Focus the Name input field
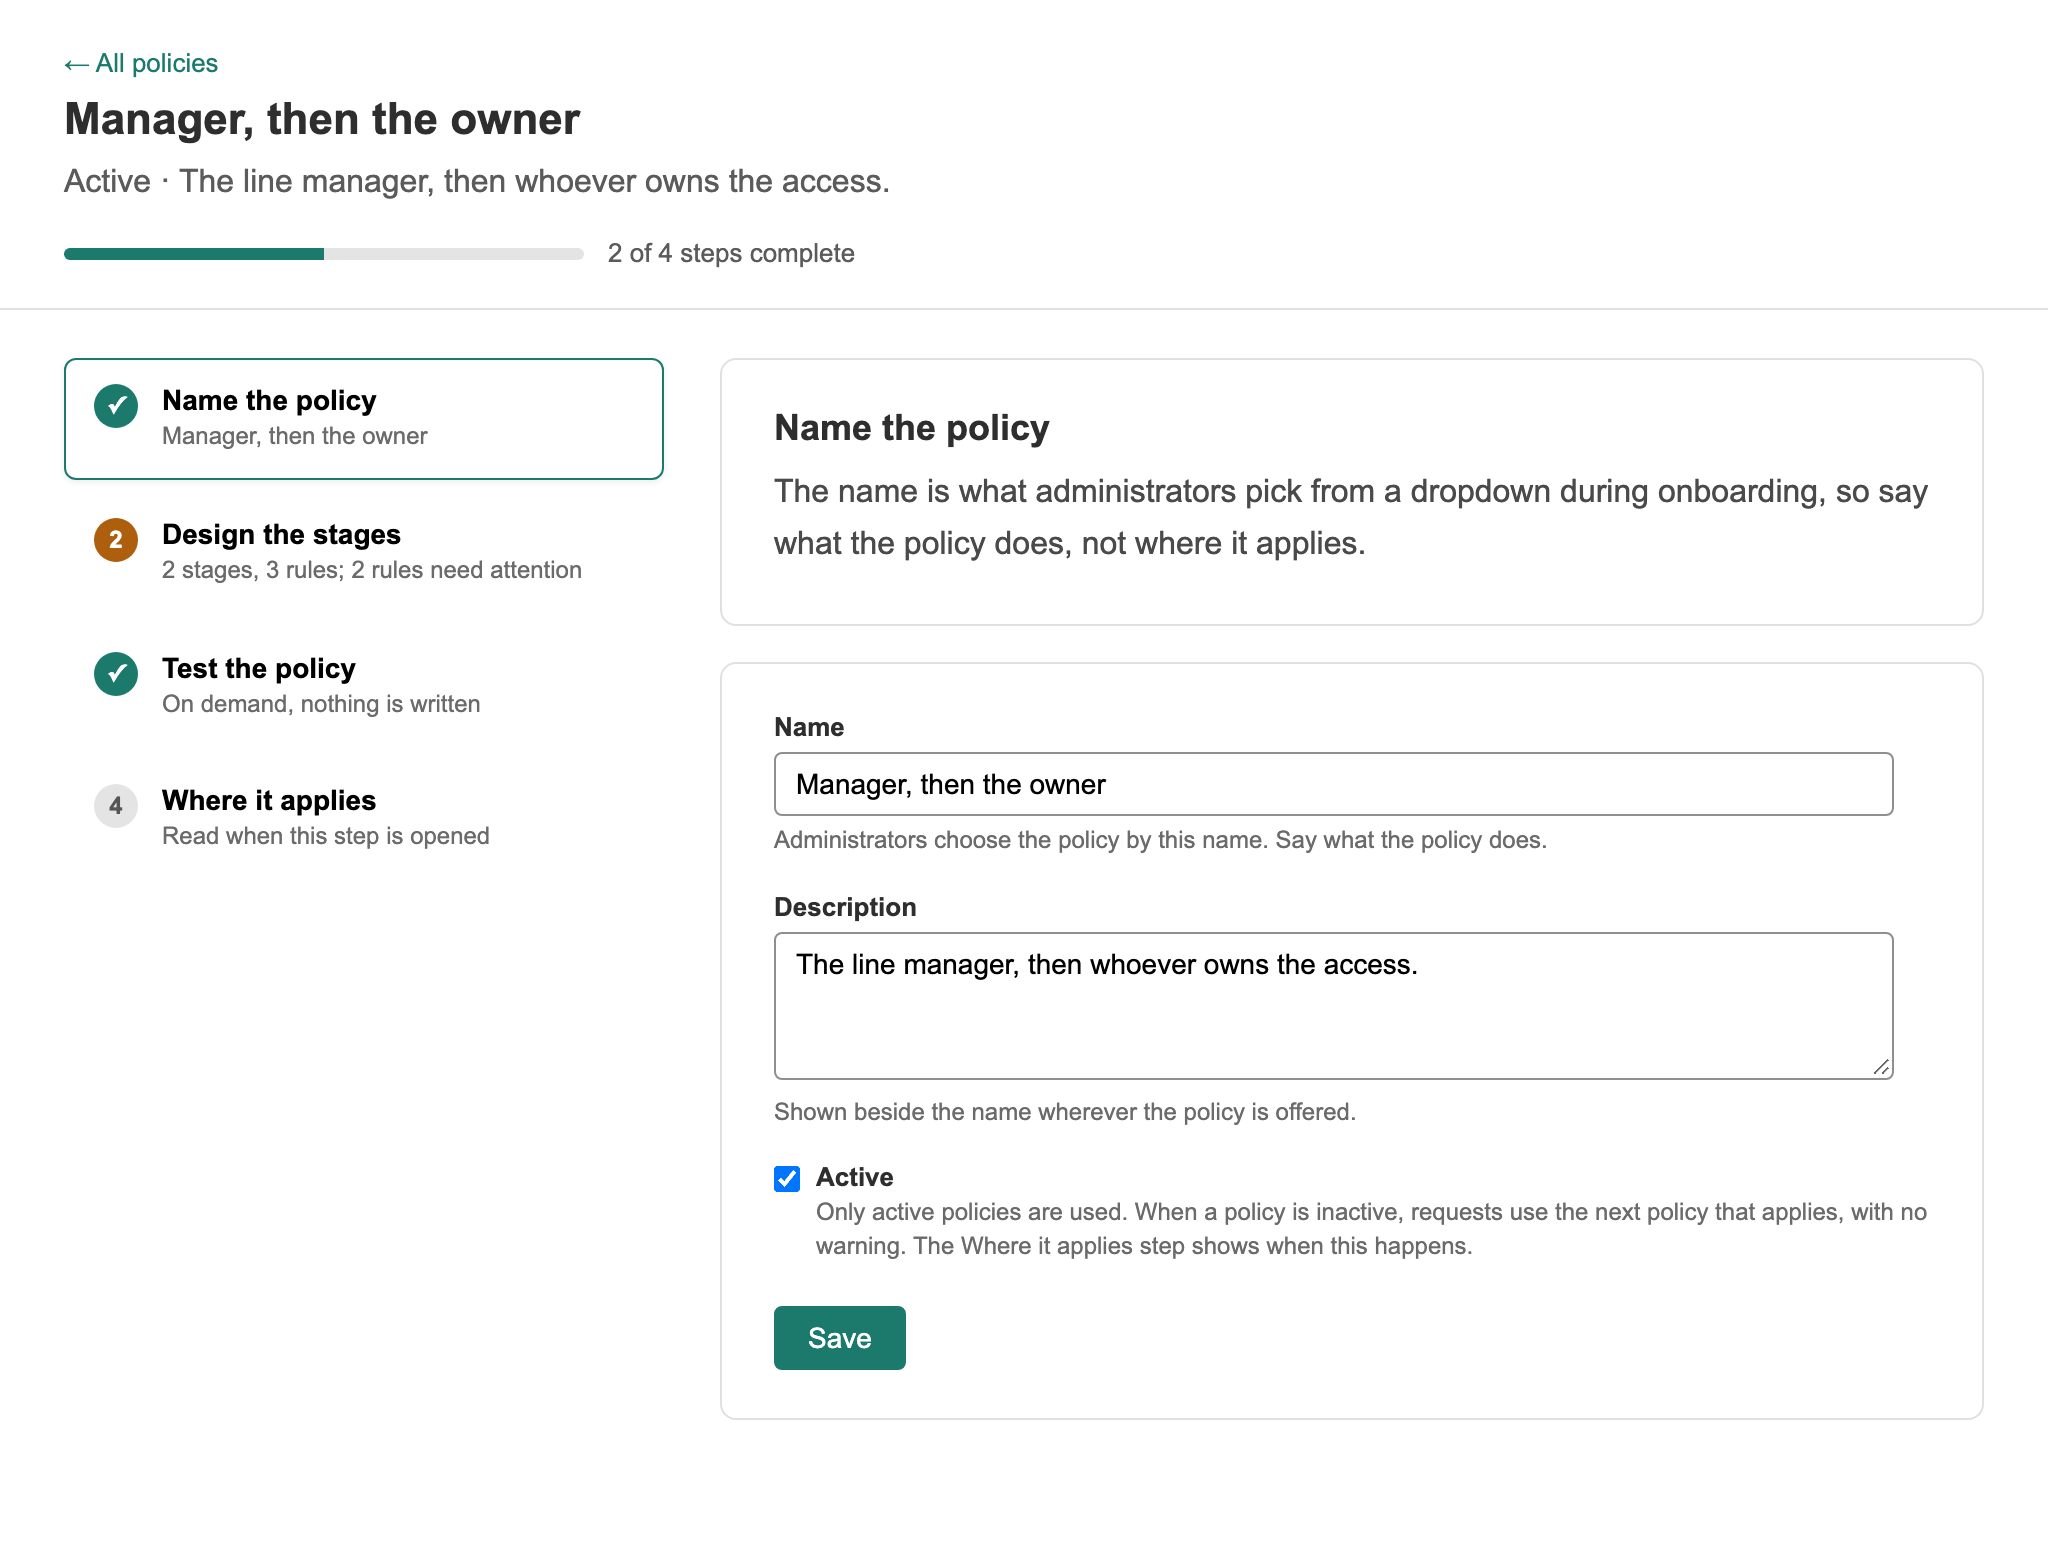Viewport: 2048px width, 1552px height. [x=1334, y=784]
